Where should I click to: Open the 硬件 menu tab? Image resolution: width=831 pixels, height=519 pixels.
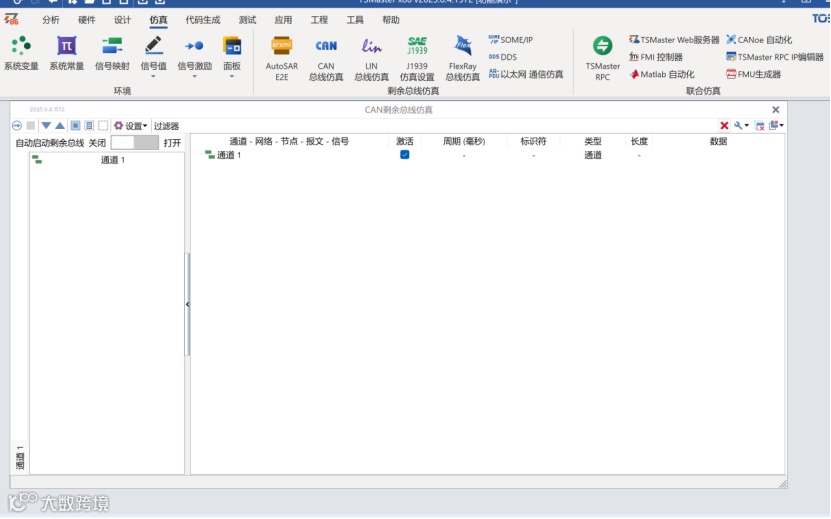tap(86, 20)
